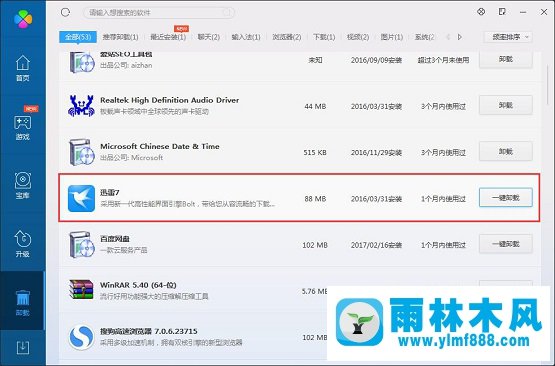Viewport: 555px width, 366px height.
Task: Click the 爱站SEO工具包 installer icon
Action: (81, 62)
